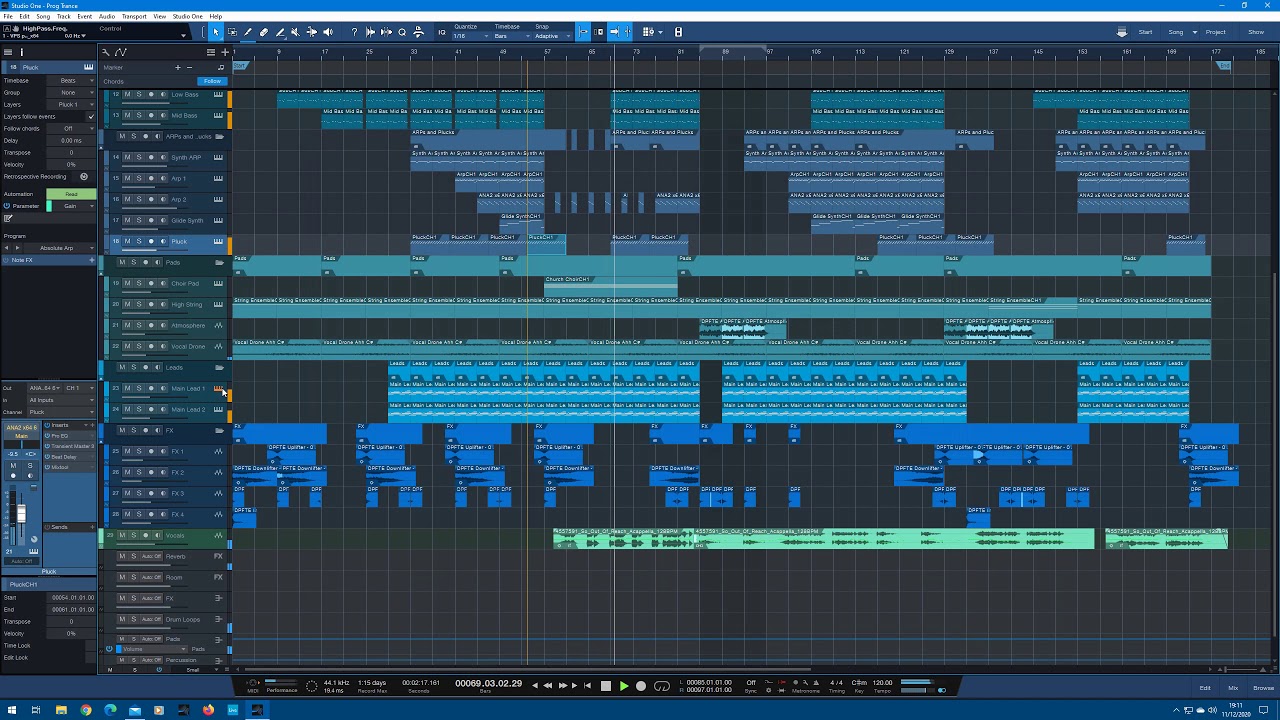Open the Edit view button bottom right

point(1205,688)
